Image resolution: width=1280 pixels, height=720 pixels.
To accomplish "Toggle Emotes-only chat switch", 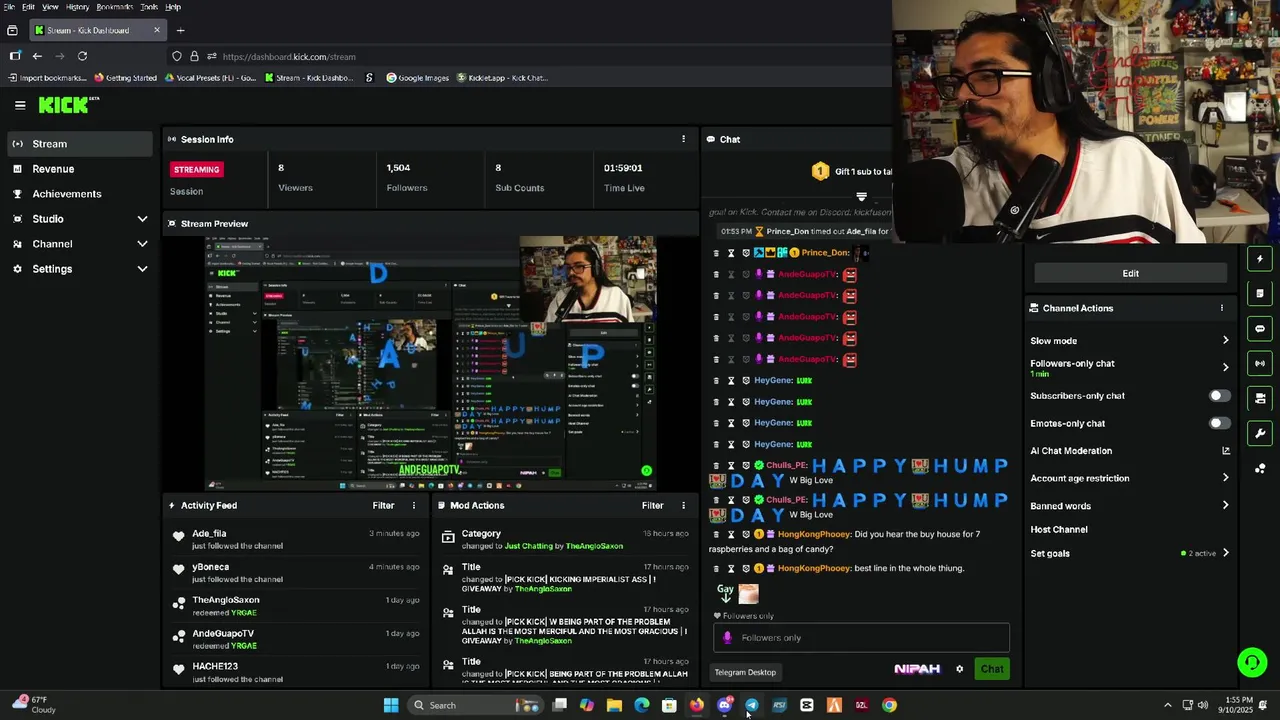I will pyautogui.click(x=1219, y=423).
